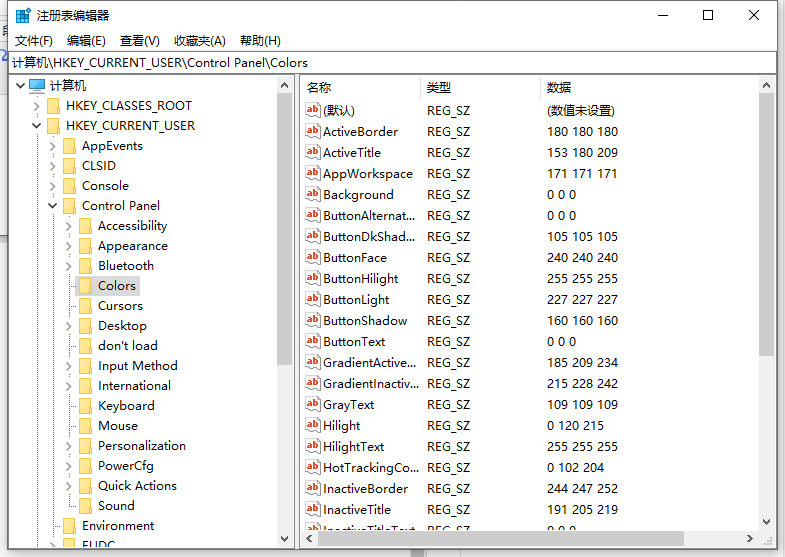Expand the HKEY_CLASSES_ROOT key

tap(37, 106)
